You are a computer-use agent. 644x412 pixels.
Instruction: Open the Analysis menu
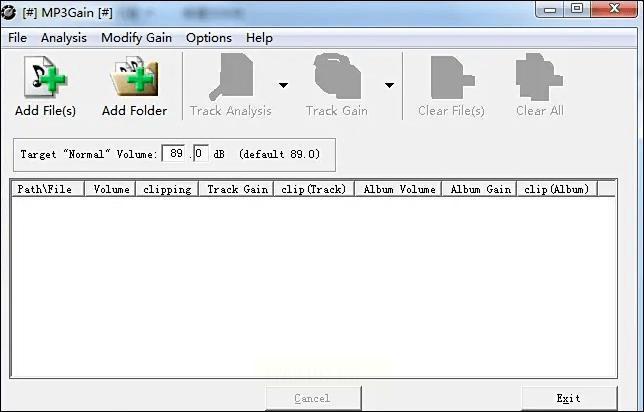tap(64, 38)
